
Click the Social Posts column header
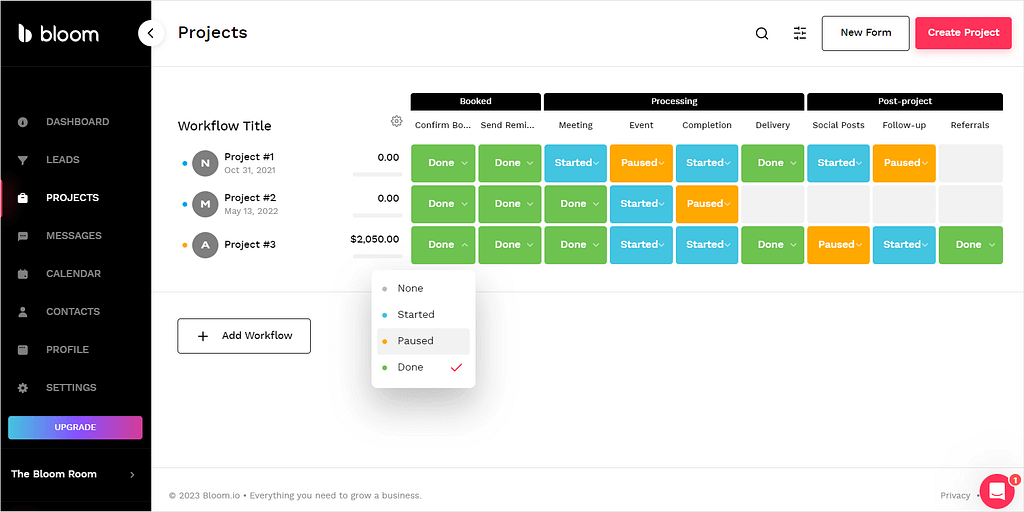click(x=839, y=125)
